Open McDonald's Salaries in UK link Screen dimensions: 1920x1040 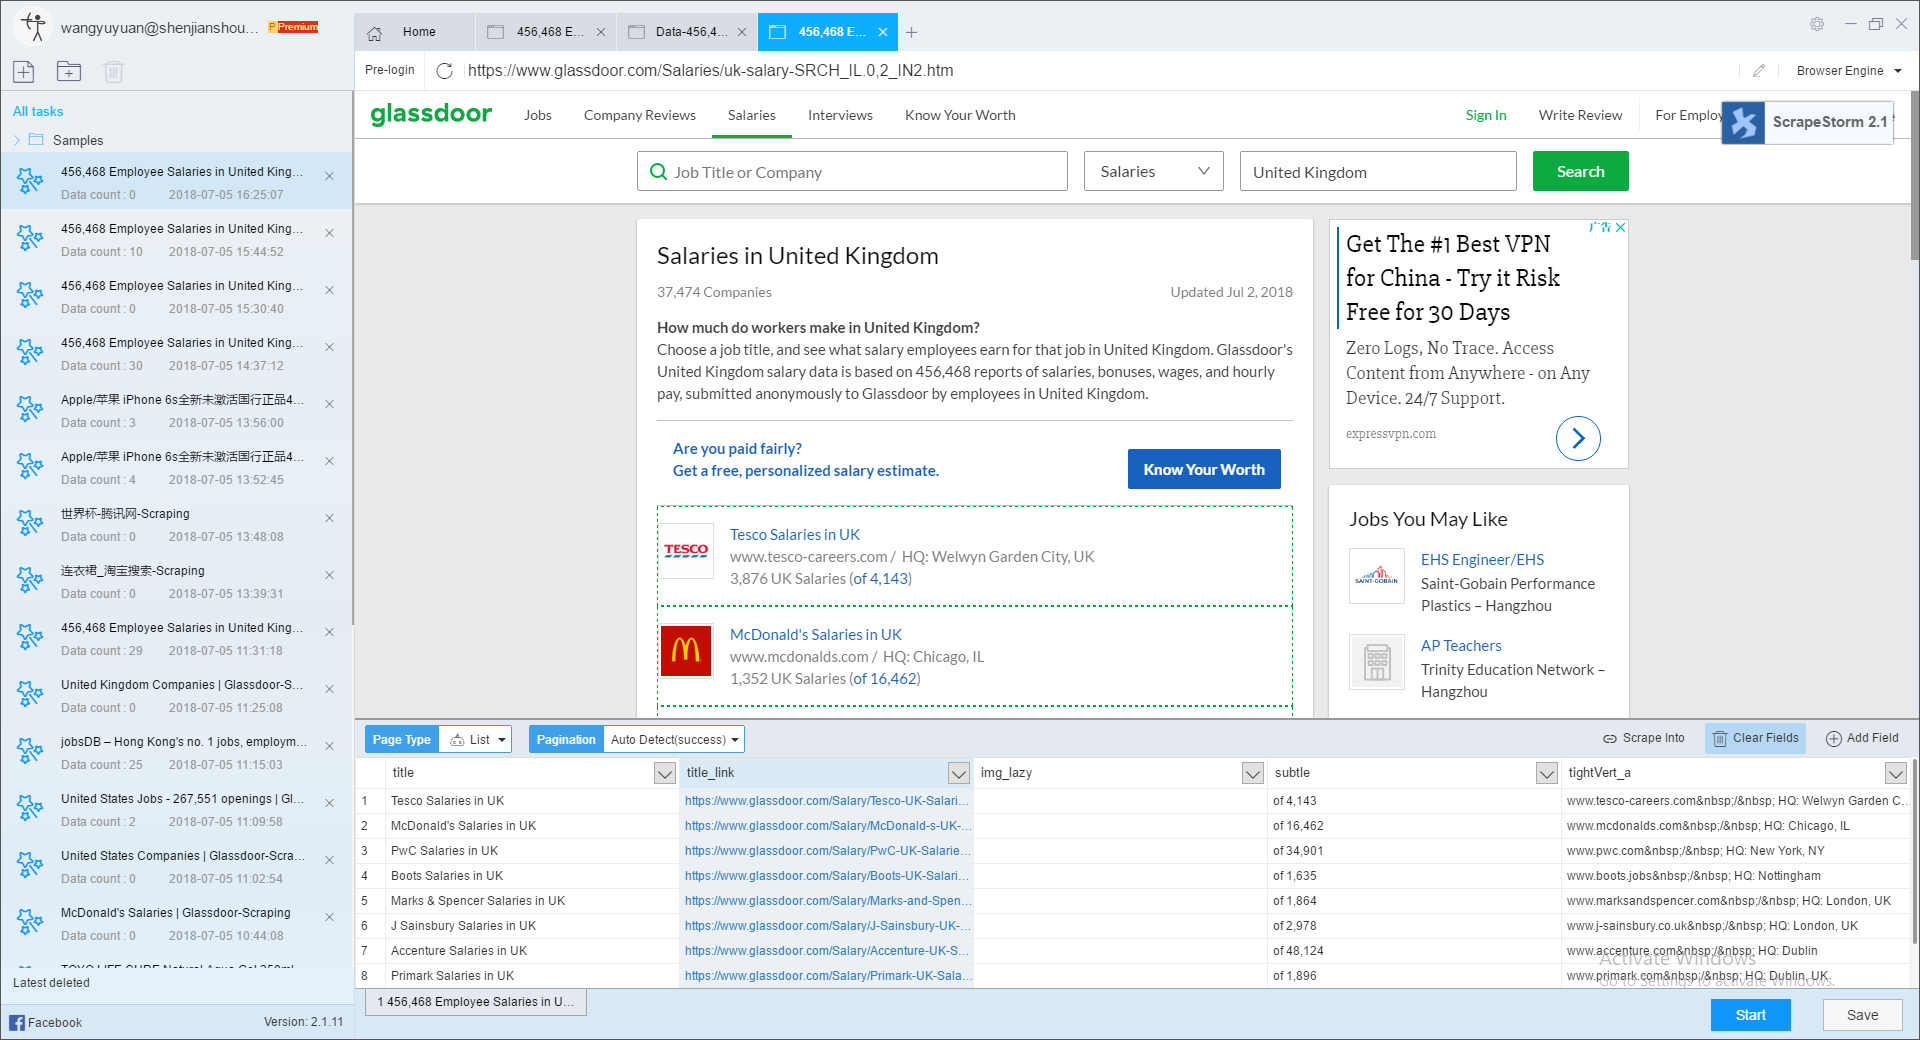816,634
